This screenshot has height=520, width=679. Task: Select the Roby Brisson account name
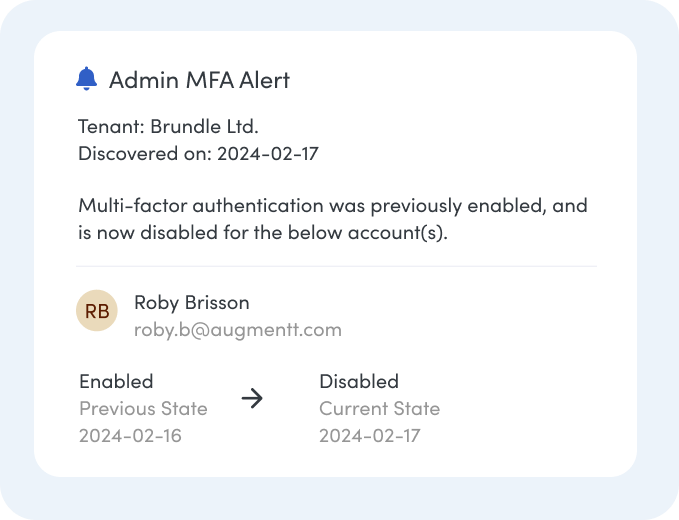point(192,303)
